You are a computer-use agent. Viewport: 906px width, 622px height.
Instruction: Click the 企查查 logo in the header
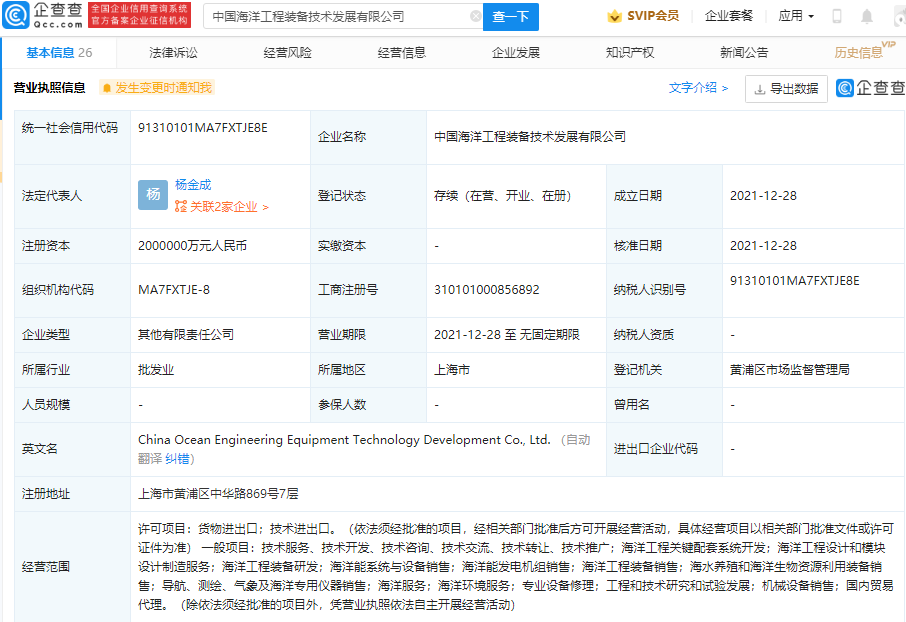coord(42,15)
